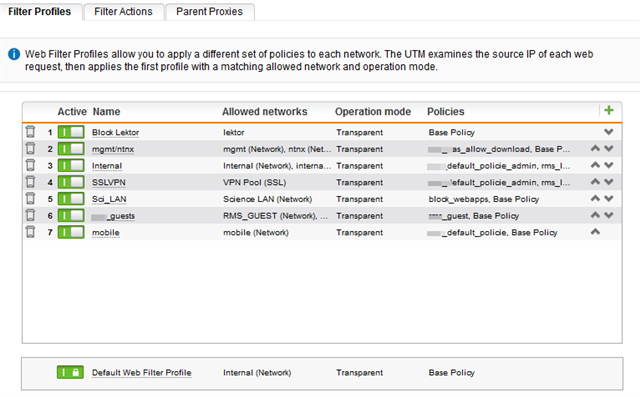Open the Default Web Filter Profile link
640x397 pixels.
[x=142, y=373]
